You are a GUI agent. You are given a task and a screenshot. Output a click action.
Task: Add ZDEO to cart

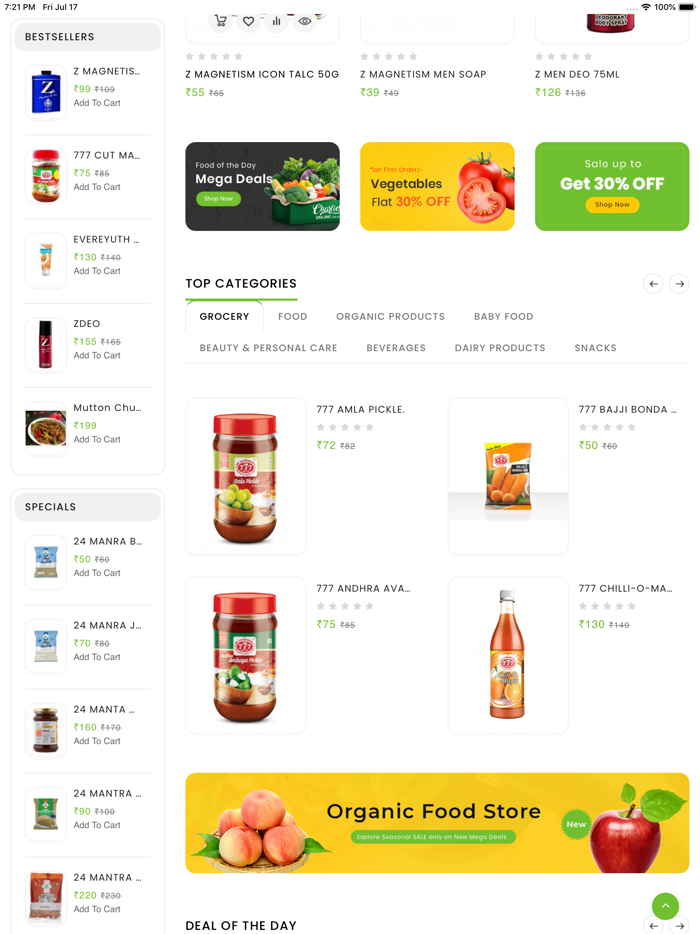click(x=97, y=355)
